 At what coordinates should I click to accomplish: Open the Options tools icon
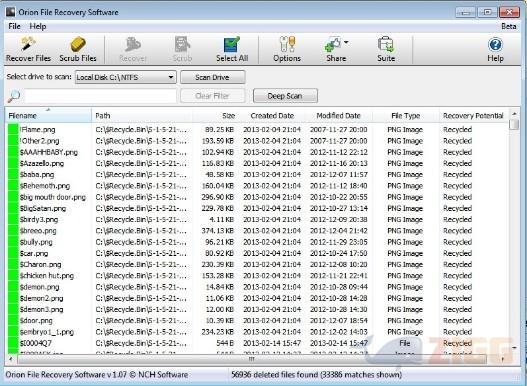287,44
